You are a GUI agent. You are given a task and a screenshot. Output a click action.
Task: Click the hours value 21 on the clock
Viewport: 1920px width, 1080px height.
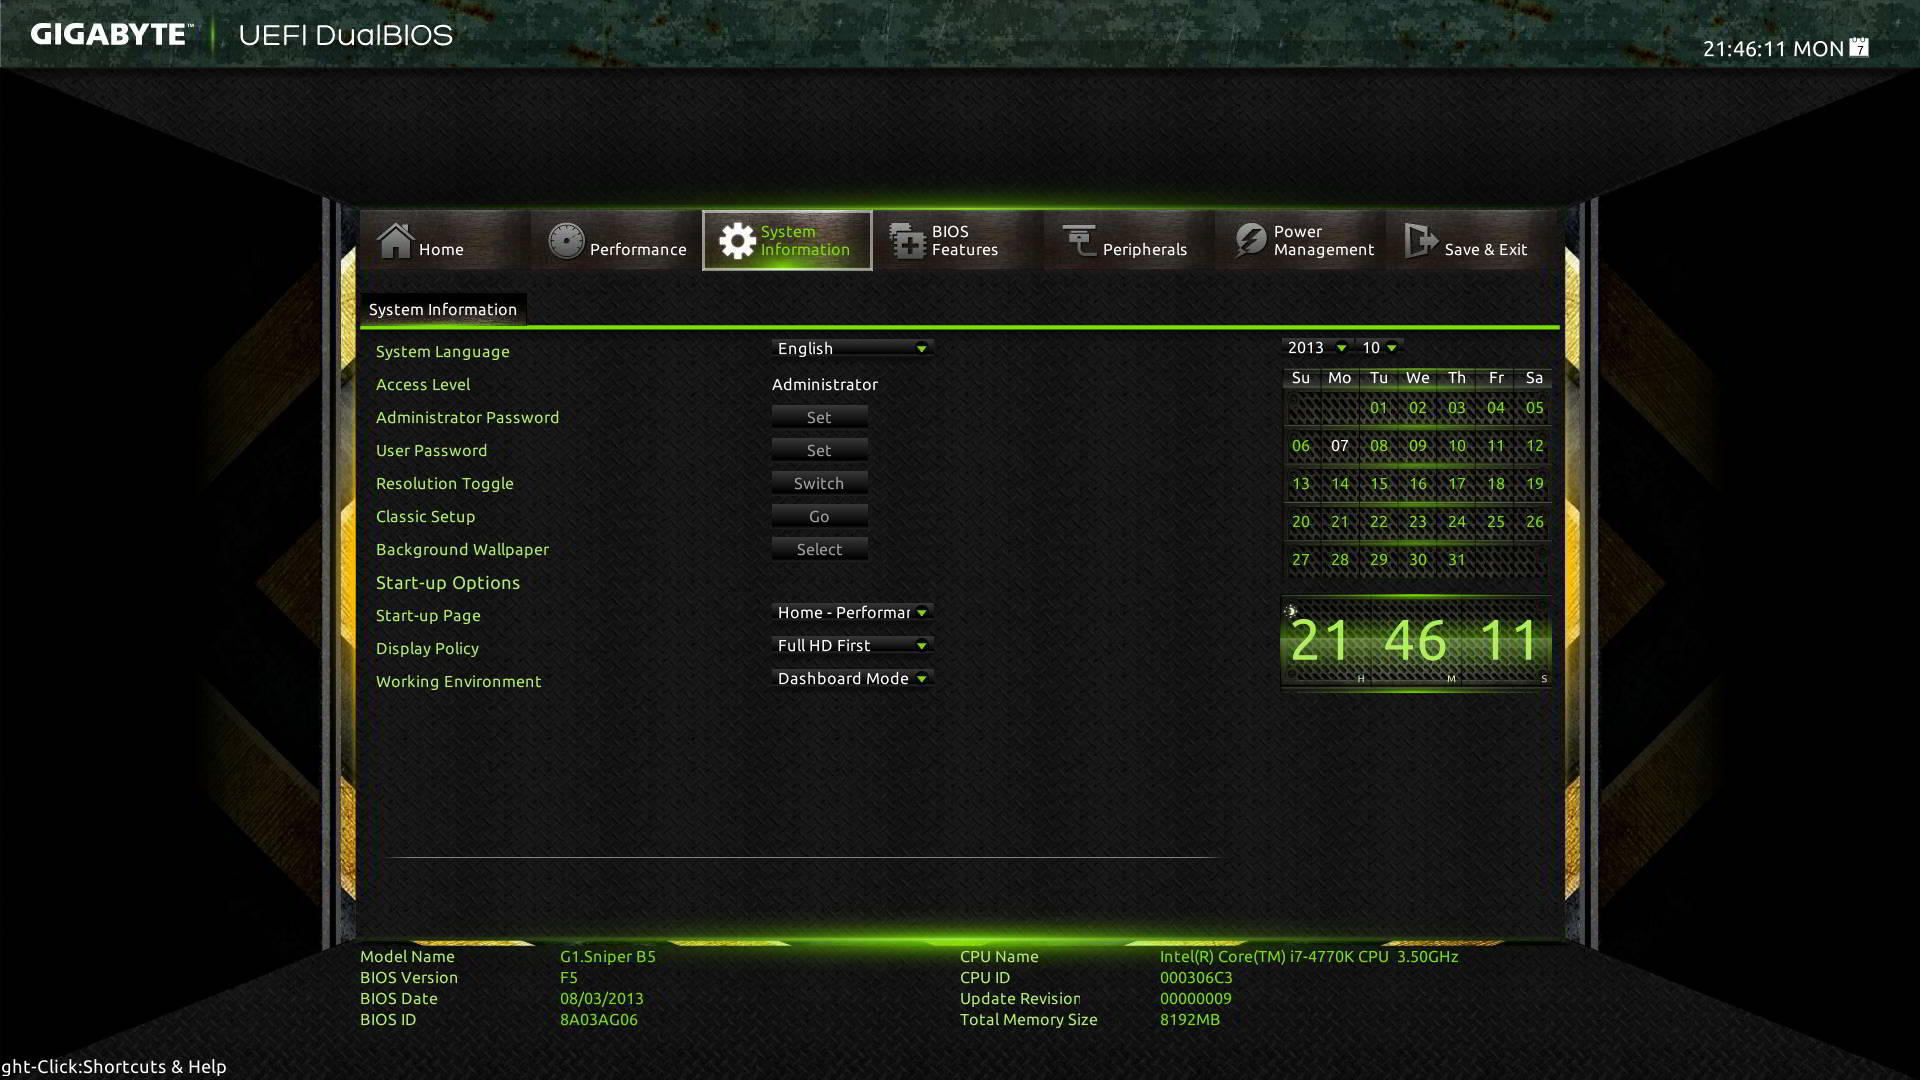click(x=1321, y=640)
